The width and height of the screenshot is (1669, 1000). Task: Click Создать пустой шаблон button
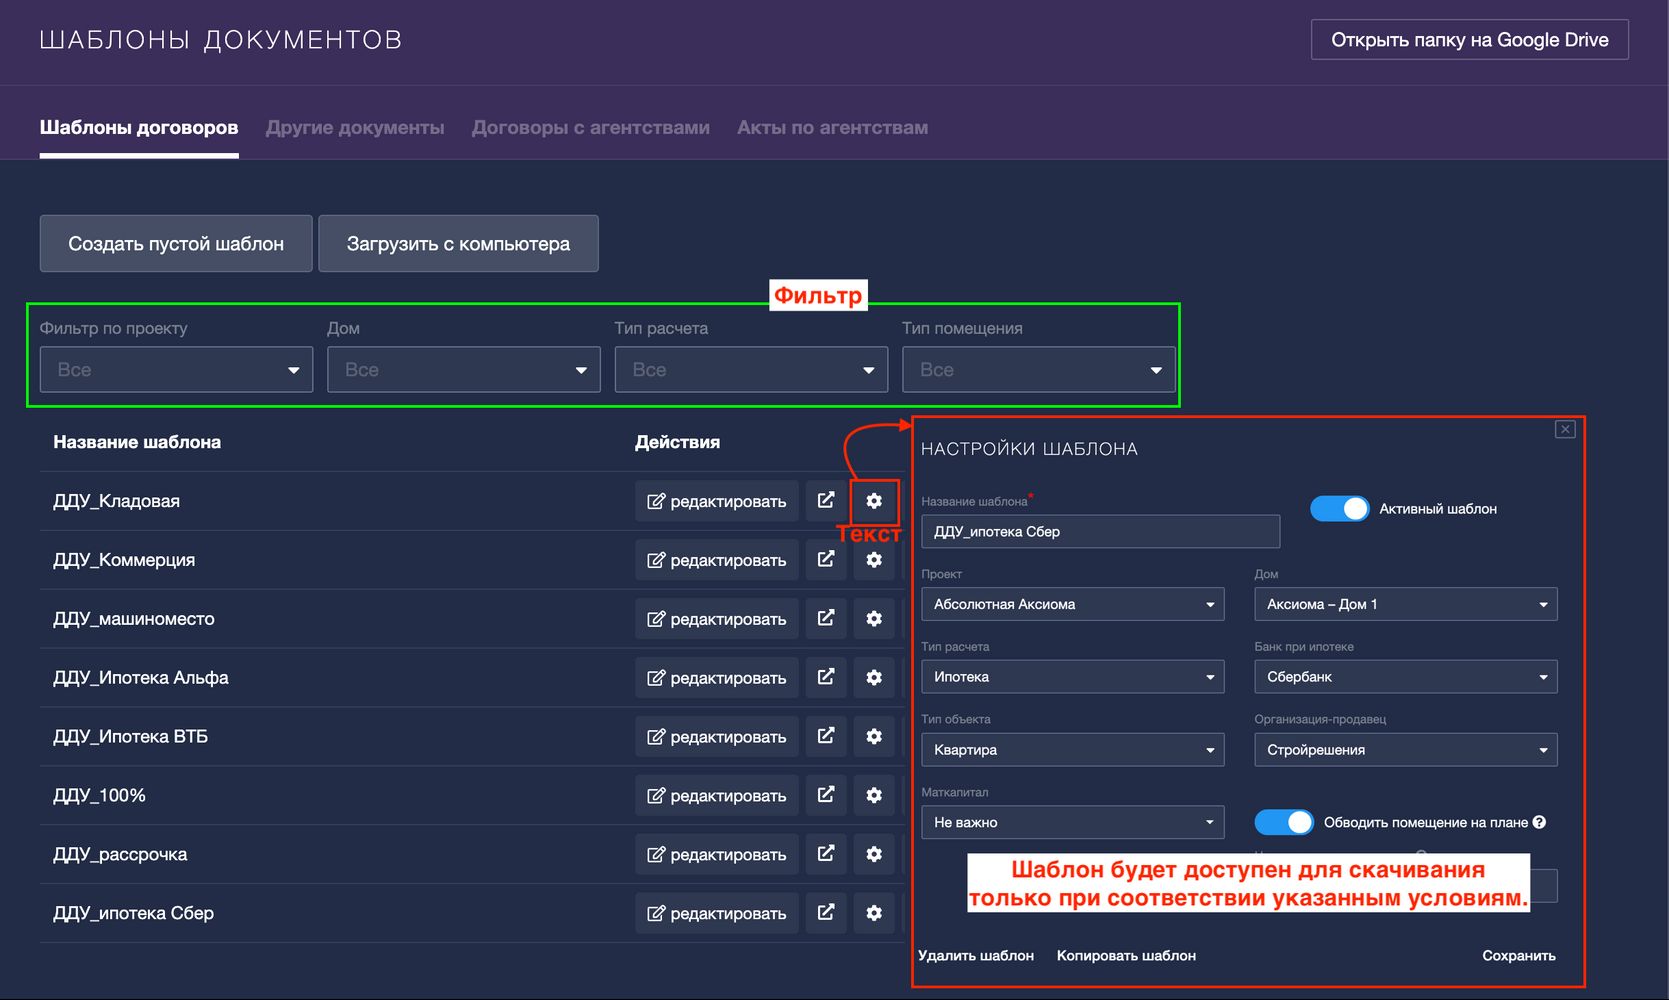176,244
